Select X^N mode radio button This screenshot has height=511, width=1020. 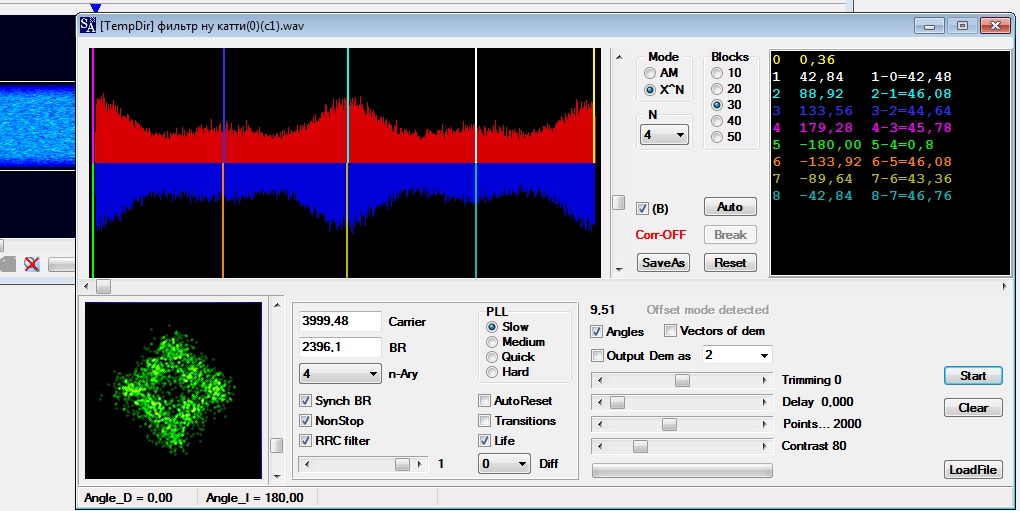(x=649, y=90)
